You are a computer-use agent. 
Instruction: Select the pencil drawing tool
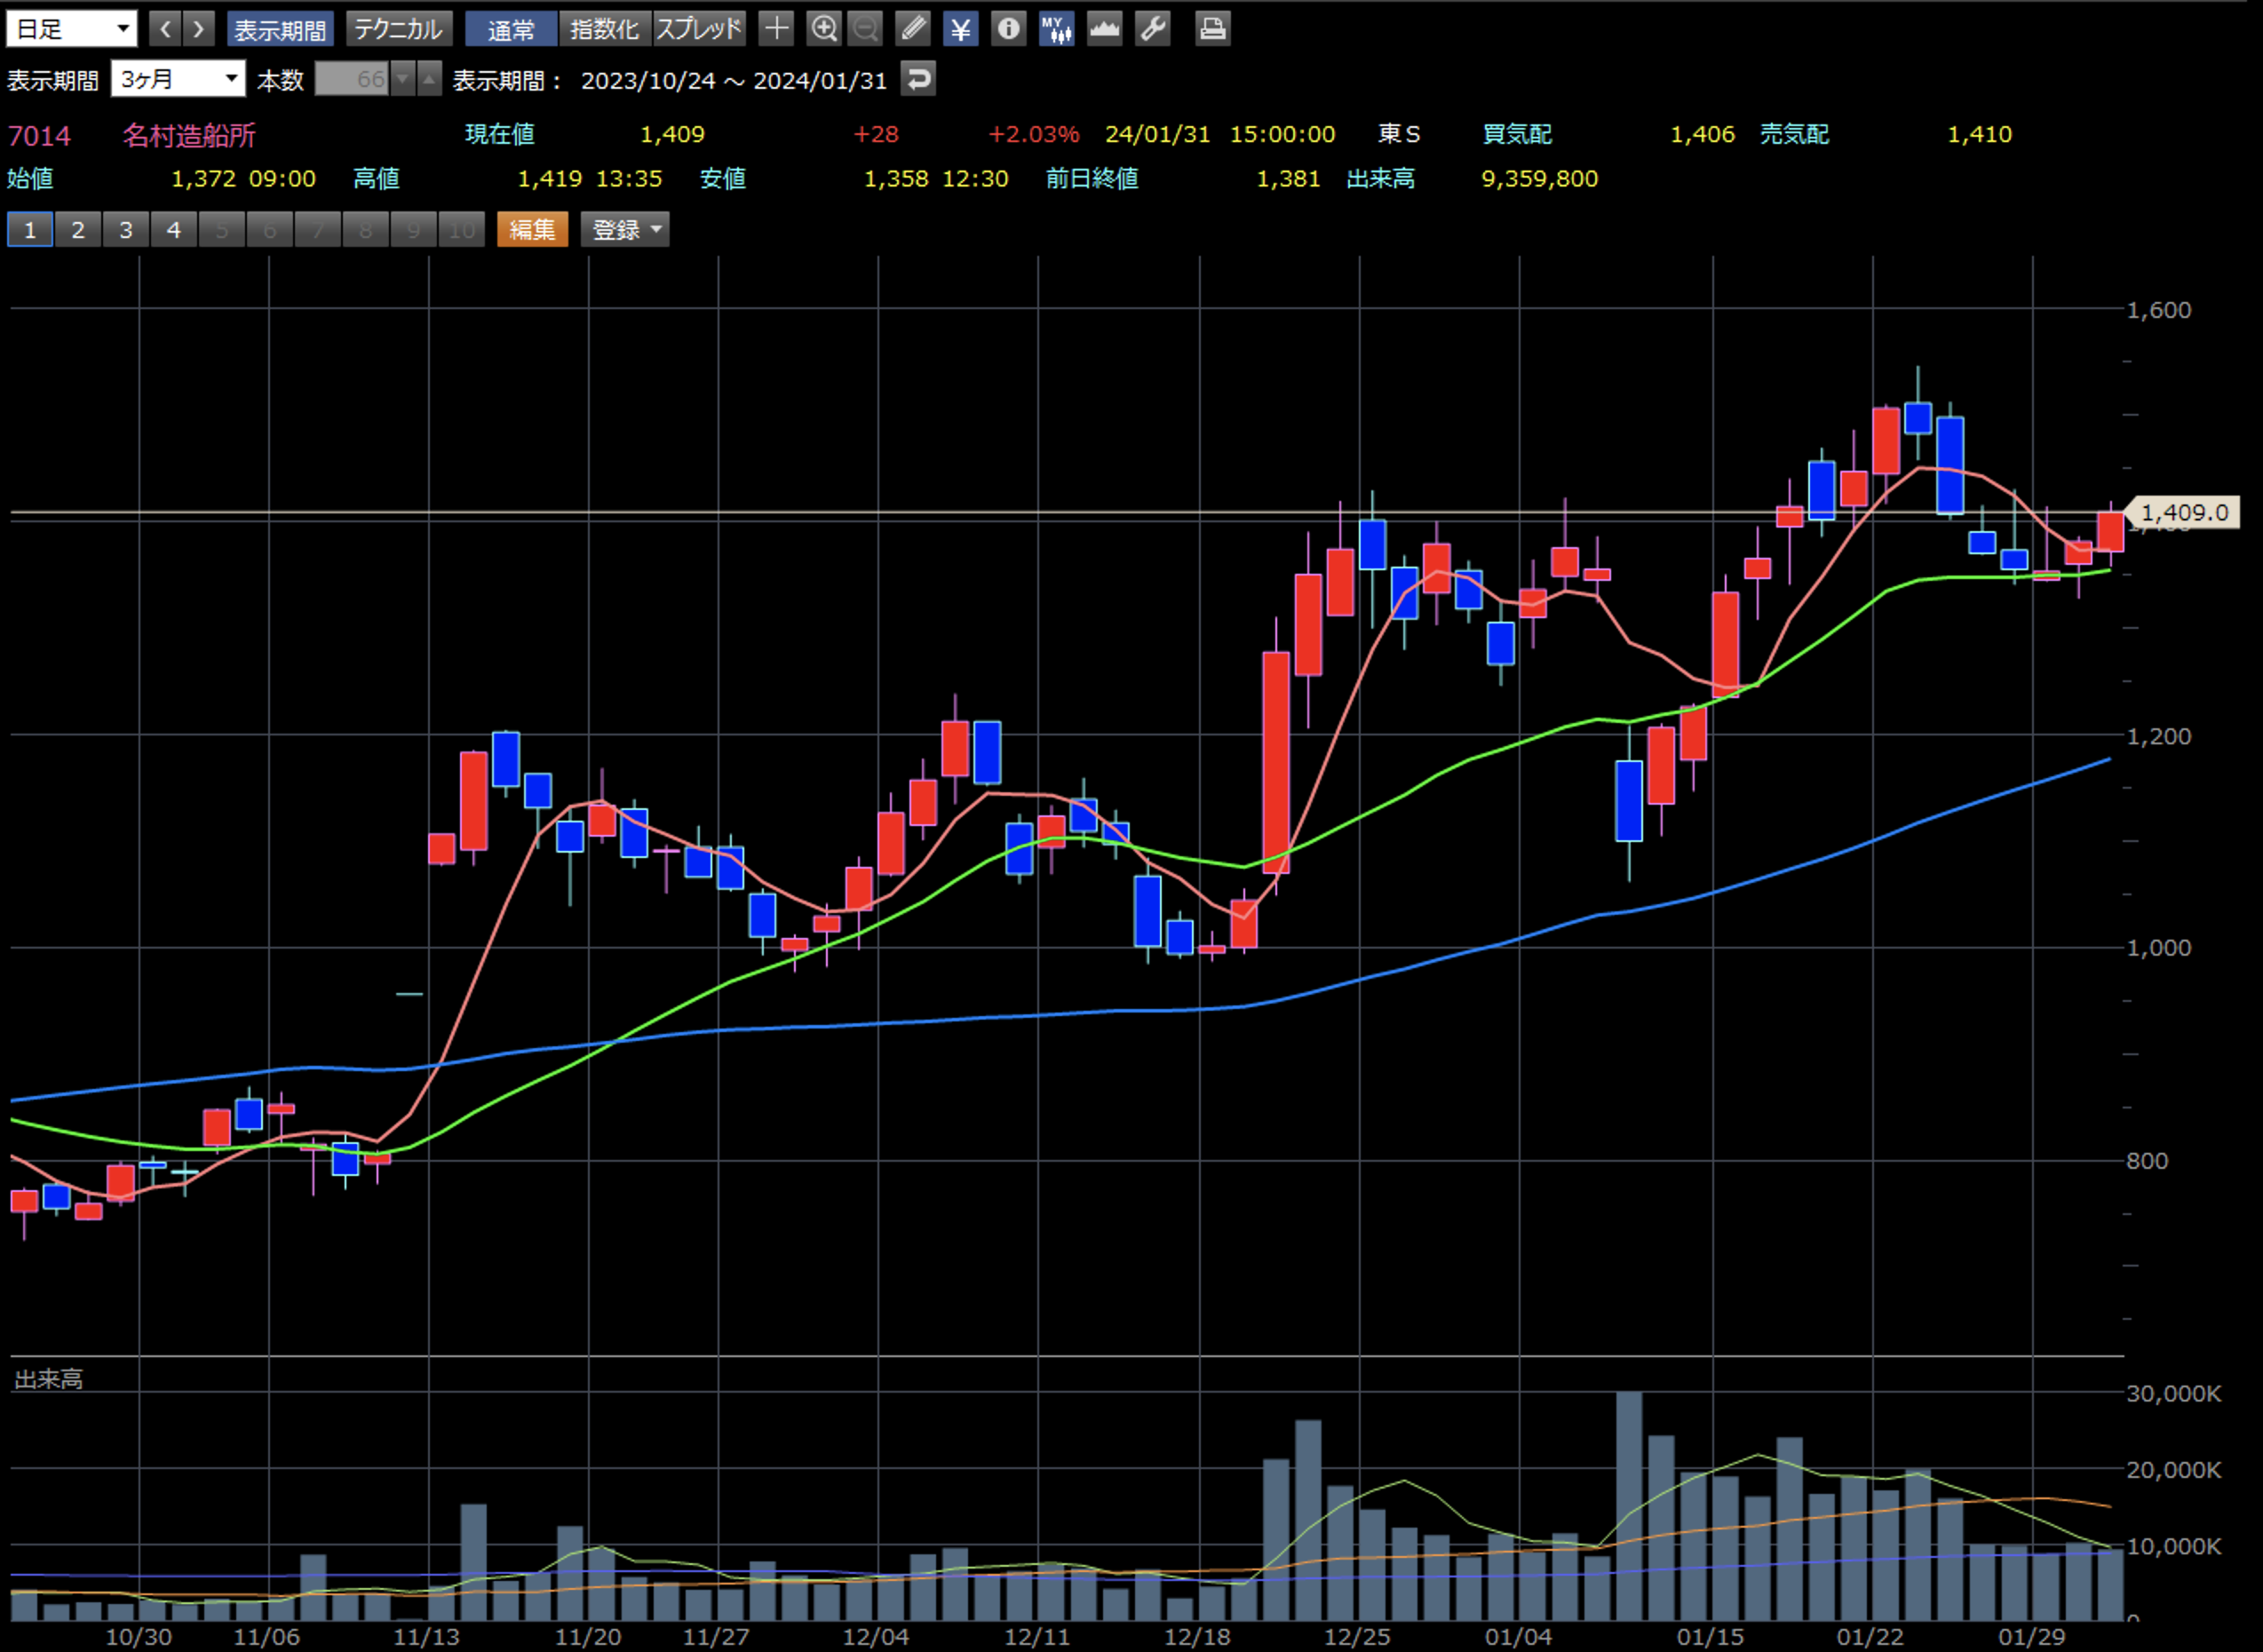pyautogui.click(x=912, y=28)
